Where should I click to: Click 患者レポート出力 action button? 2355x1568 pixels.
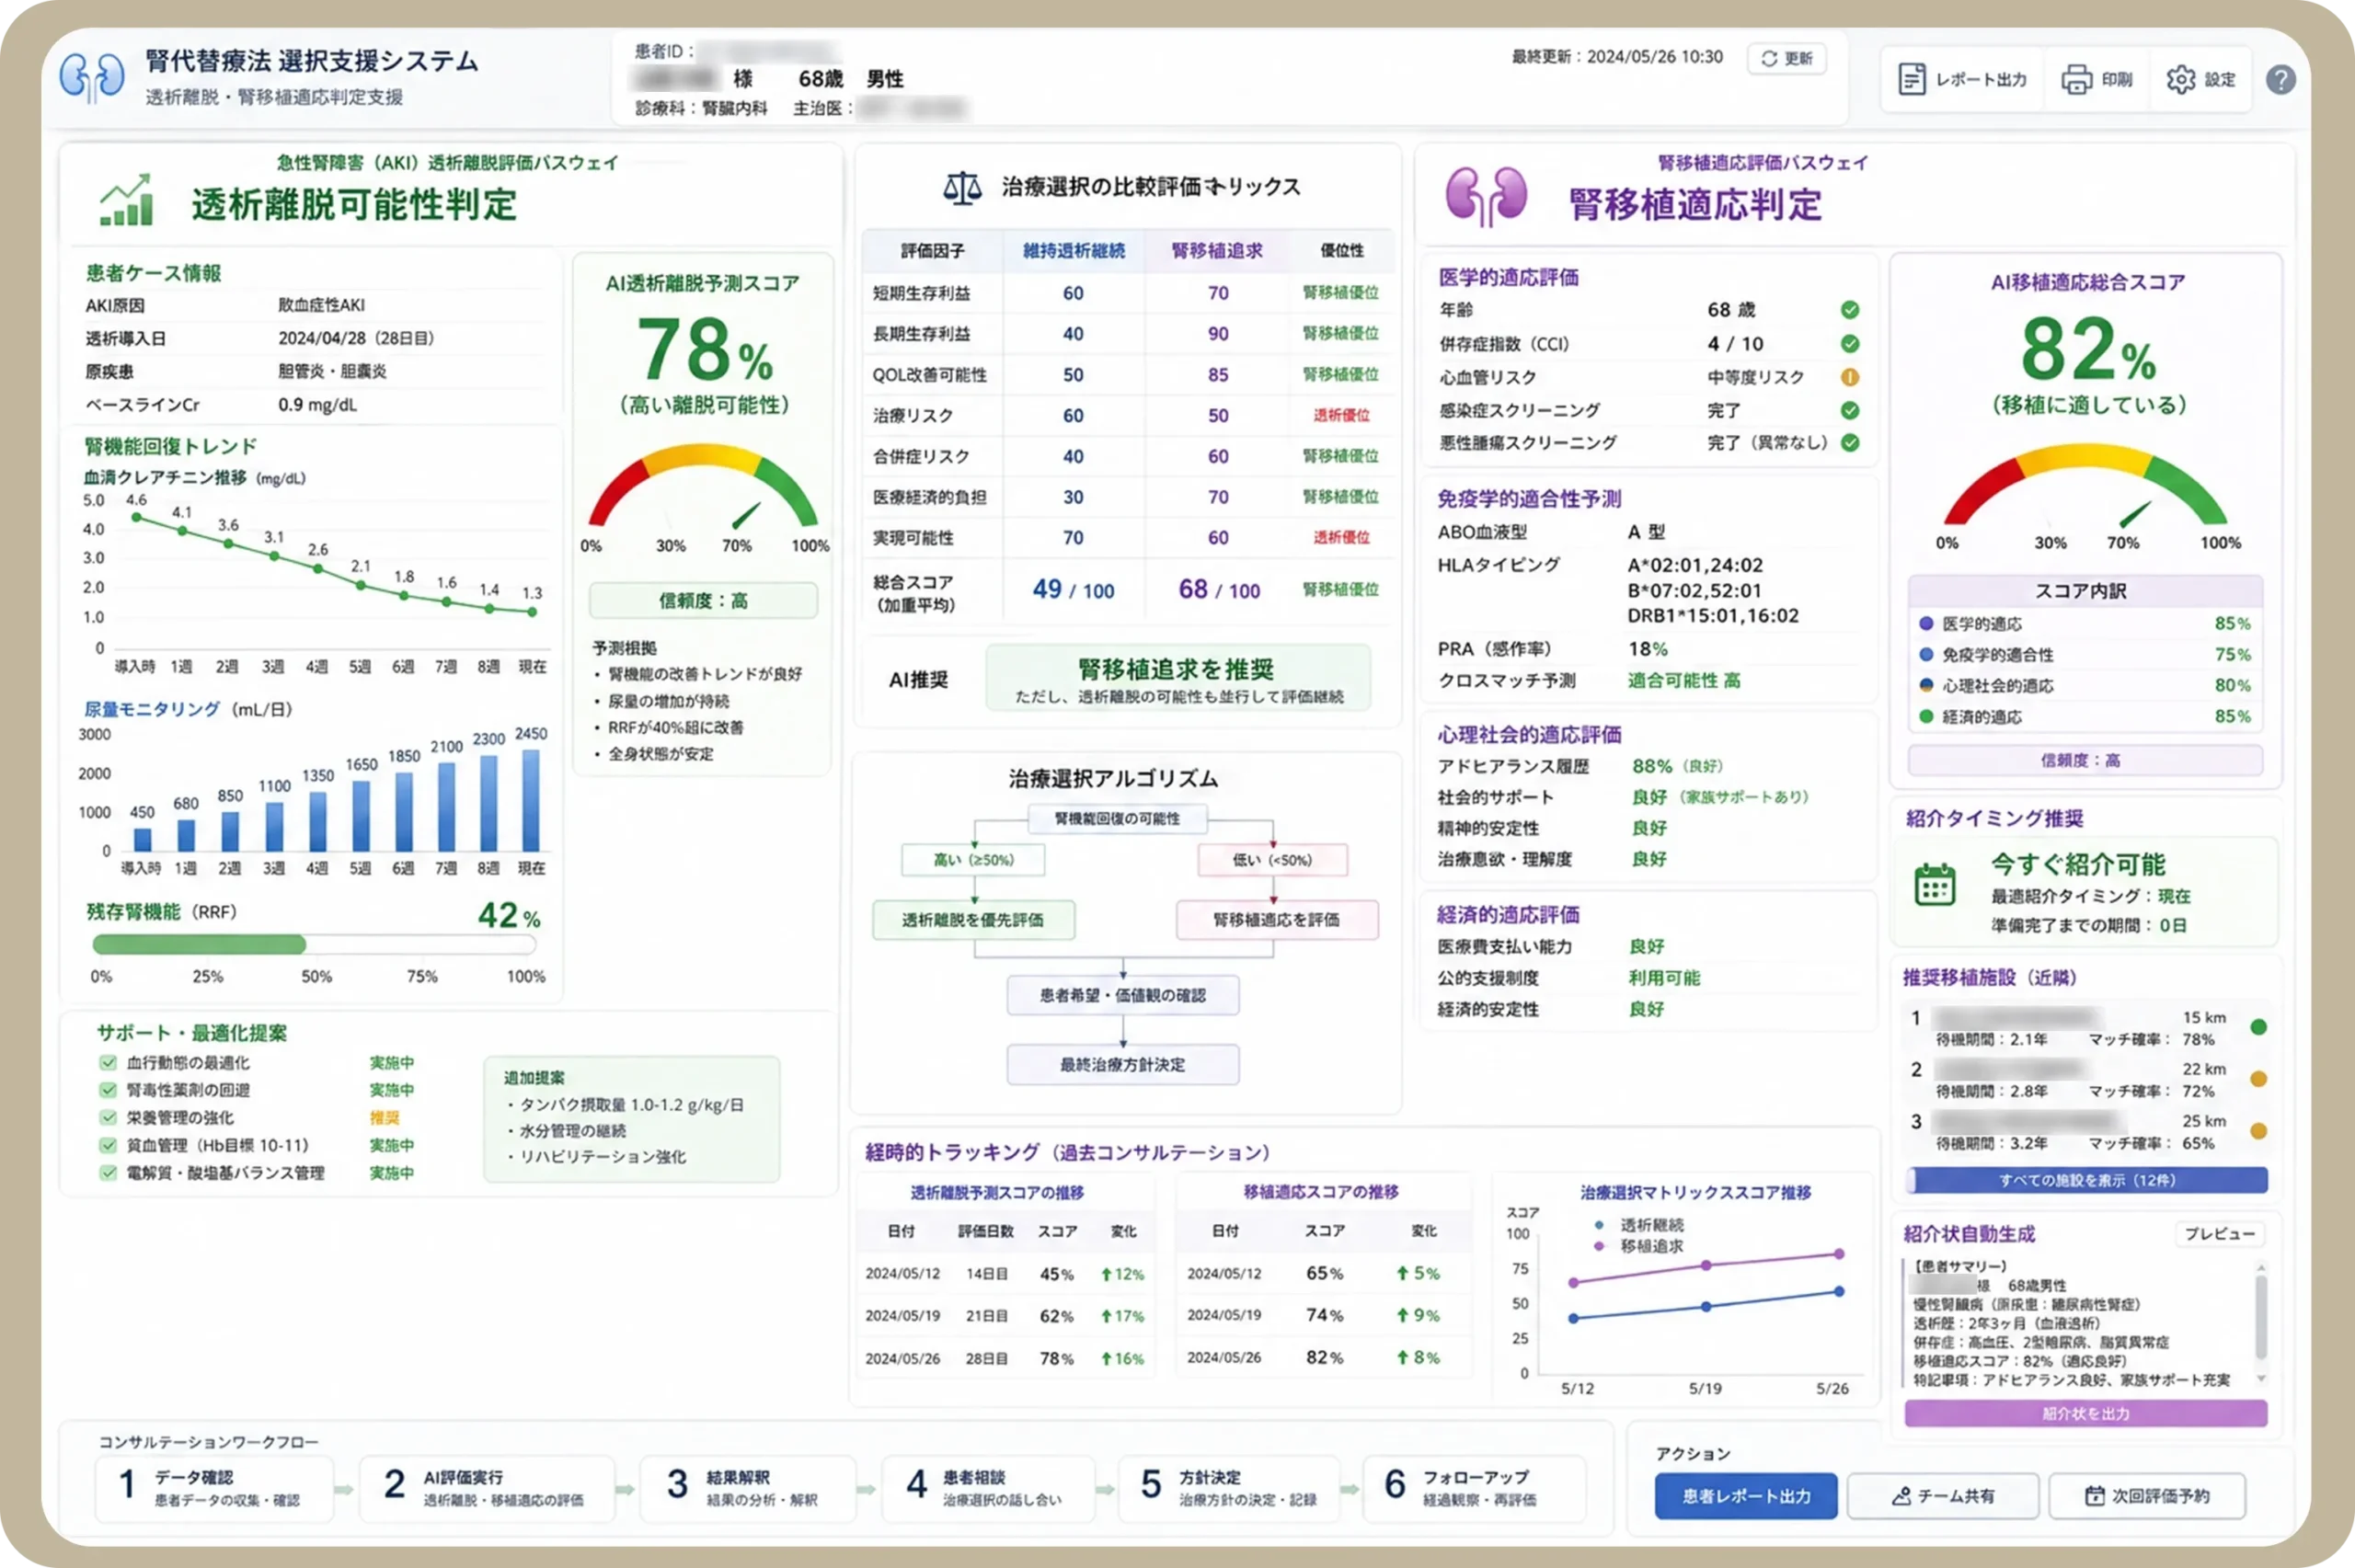click(x=1746, y=1496)
